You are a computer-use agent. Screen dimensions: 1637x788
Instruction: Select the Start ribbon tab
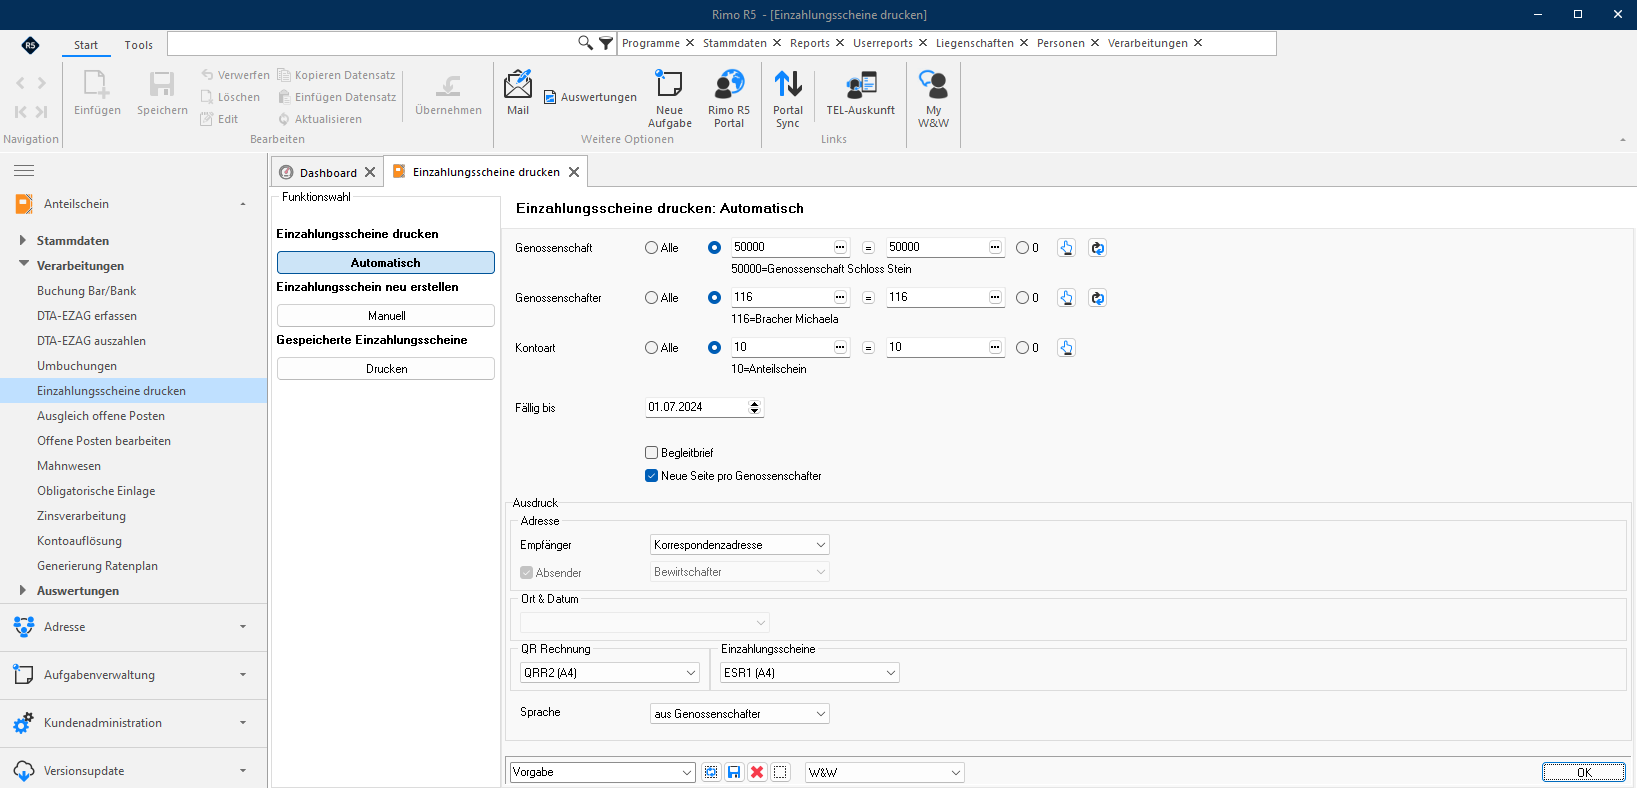[86, 45]
